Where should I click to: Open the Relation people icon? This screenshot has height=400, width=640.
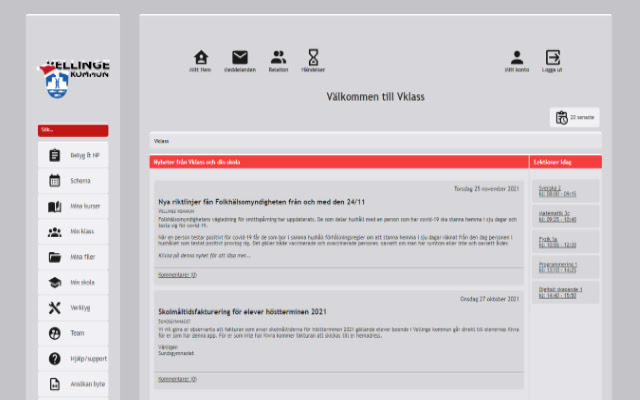278,60
